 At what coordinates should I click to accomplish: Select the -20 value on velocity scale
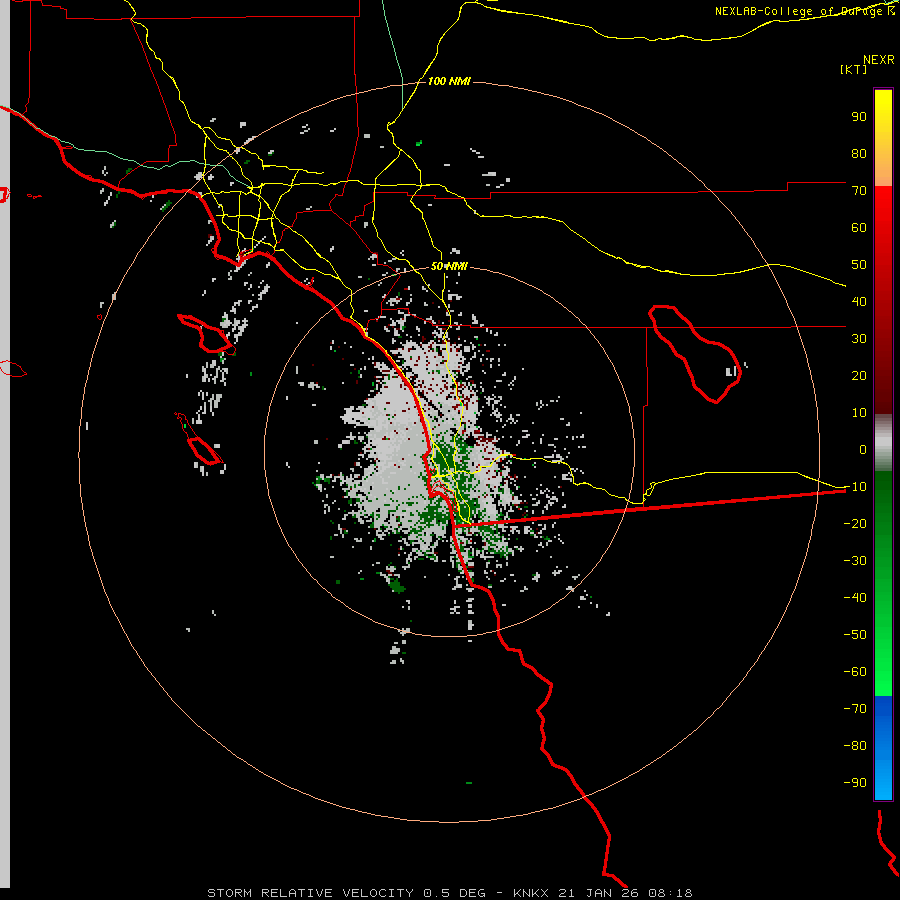click(855, 523)
